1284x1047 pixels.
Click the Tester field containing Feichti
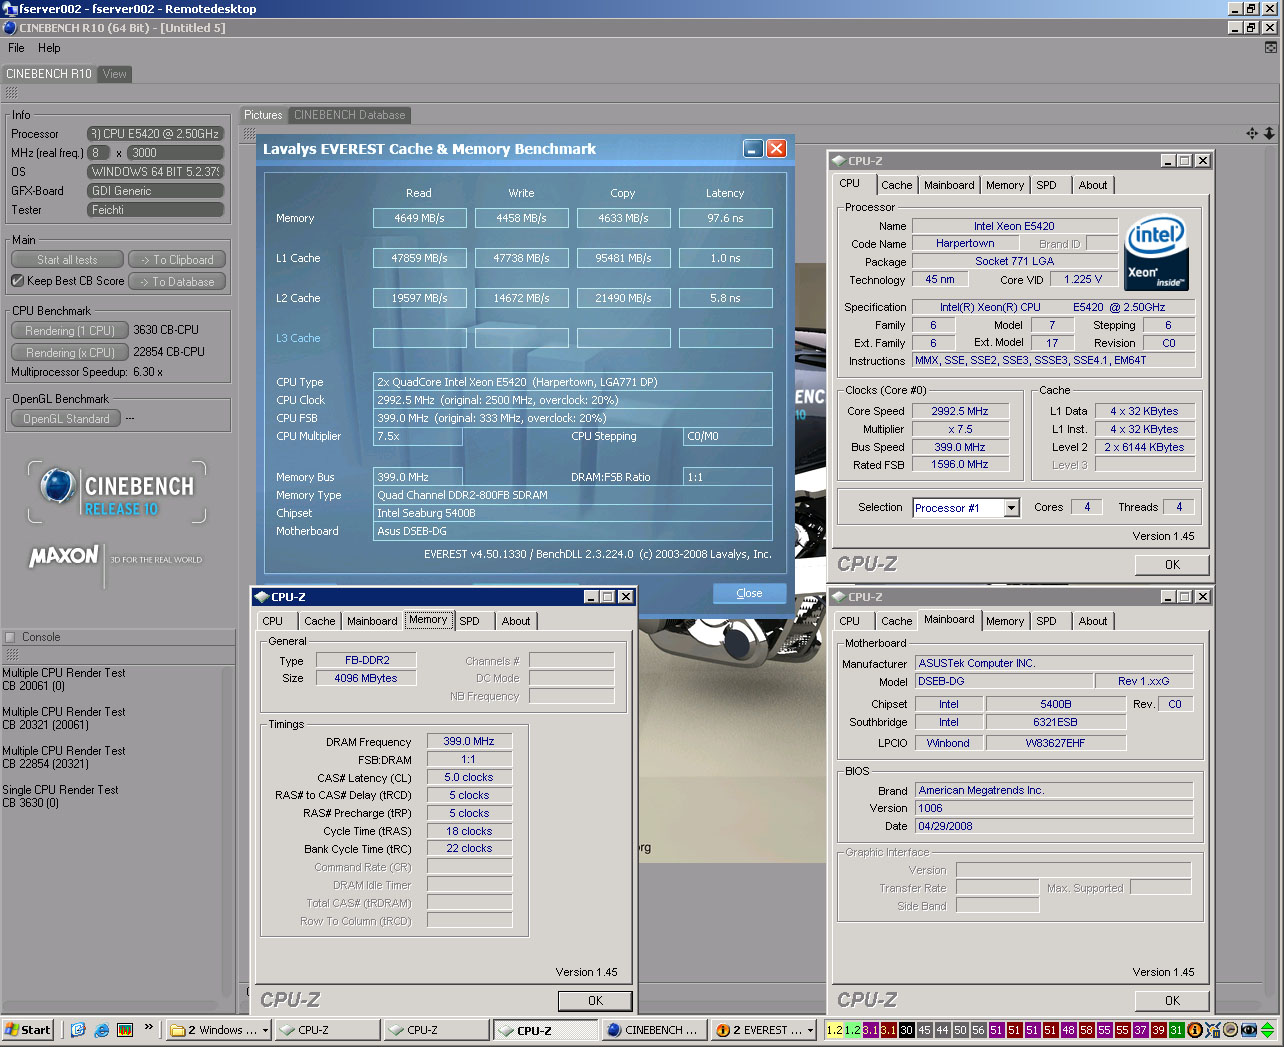pyautogui.click(x=155, y=210)
